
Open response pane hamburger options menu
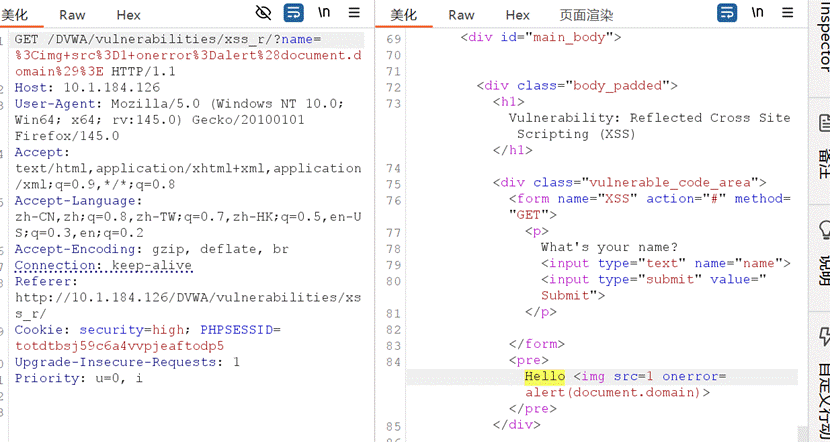pos(788,13)
